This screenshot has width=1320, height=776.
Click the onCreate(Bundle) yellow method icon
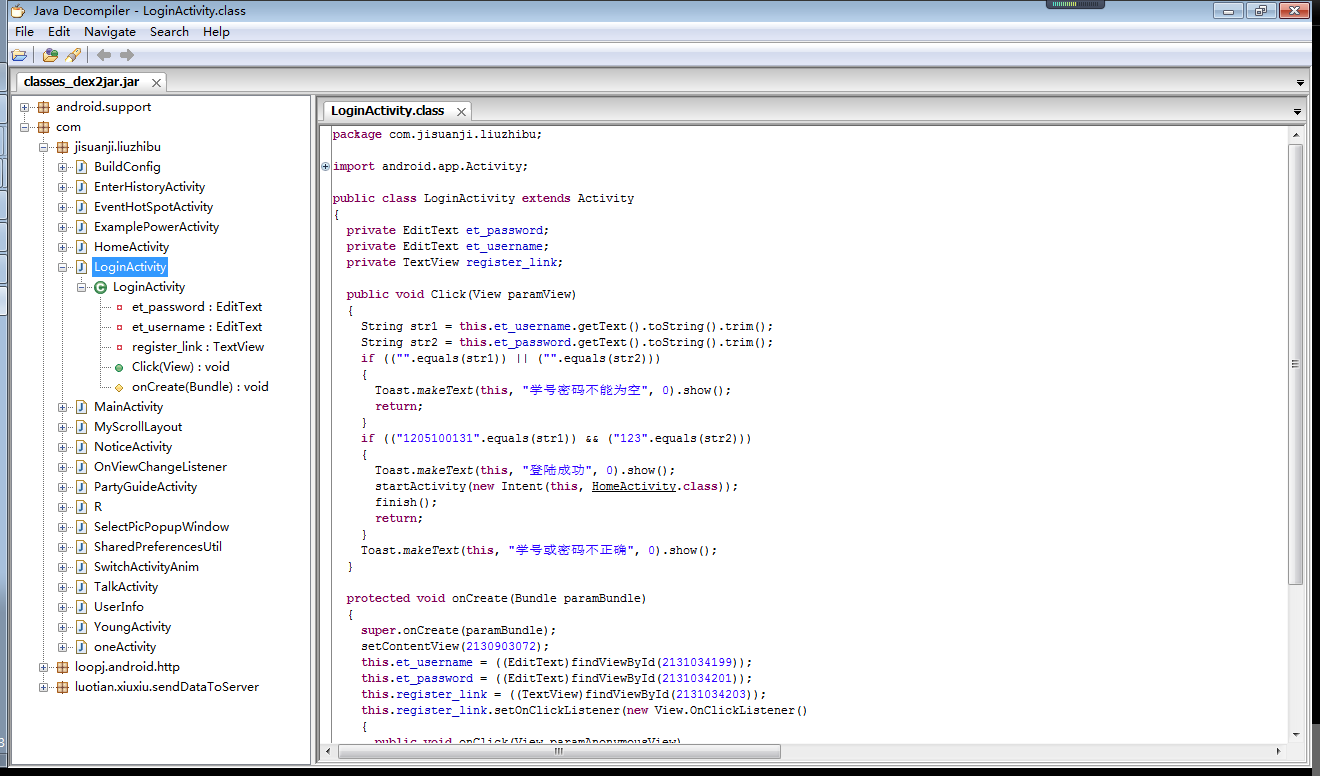119,387
